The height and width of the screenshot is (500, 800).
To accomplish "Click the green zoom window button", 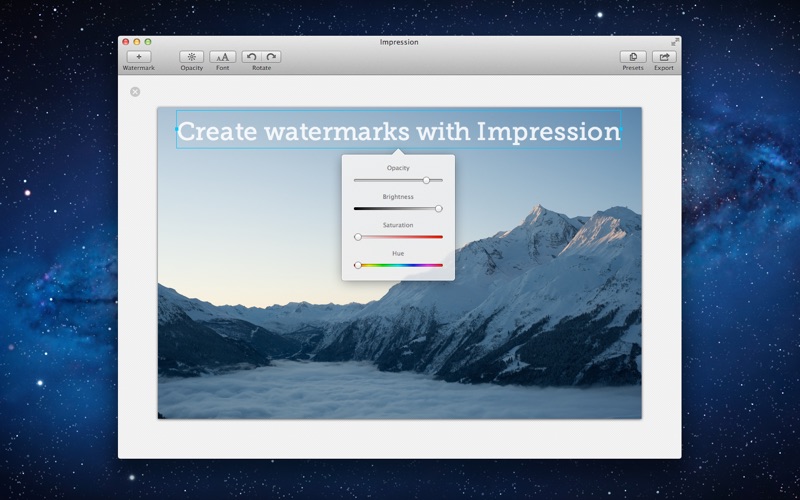I will click(148, 42).
